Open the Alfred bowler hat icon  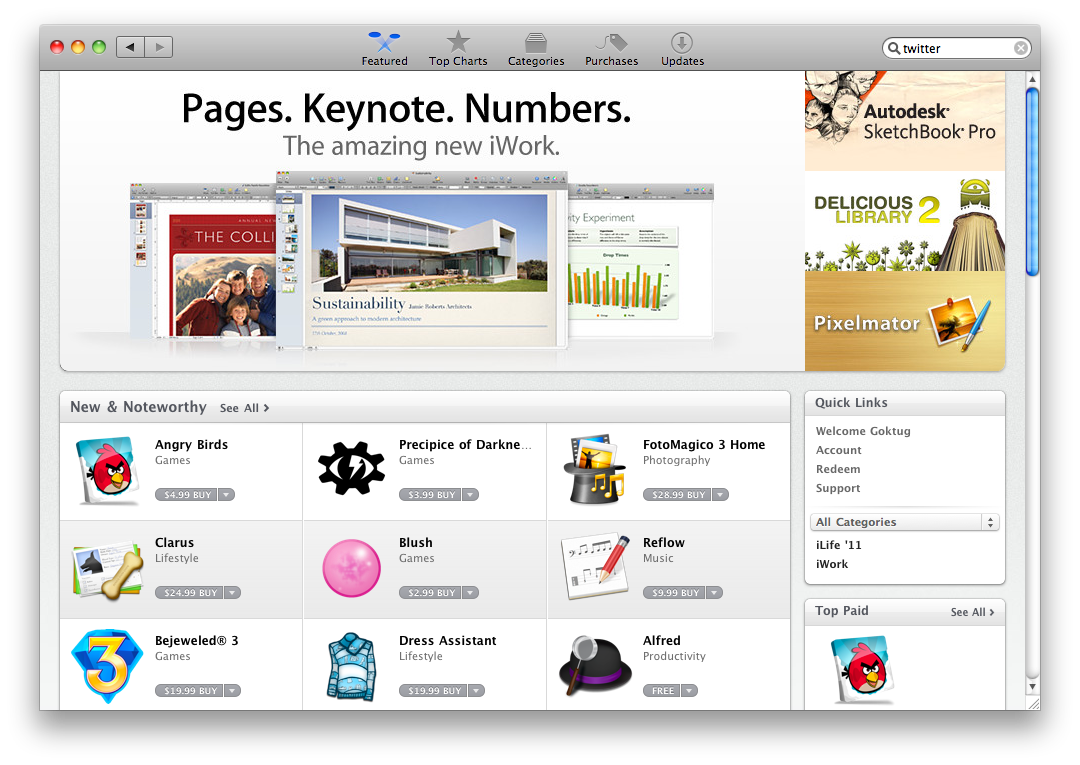point(594,666)
